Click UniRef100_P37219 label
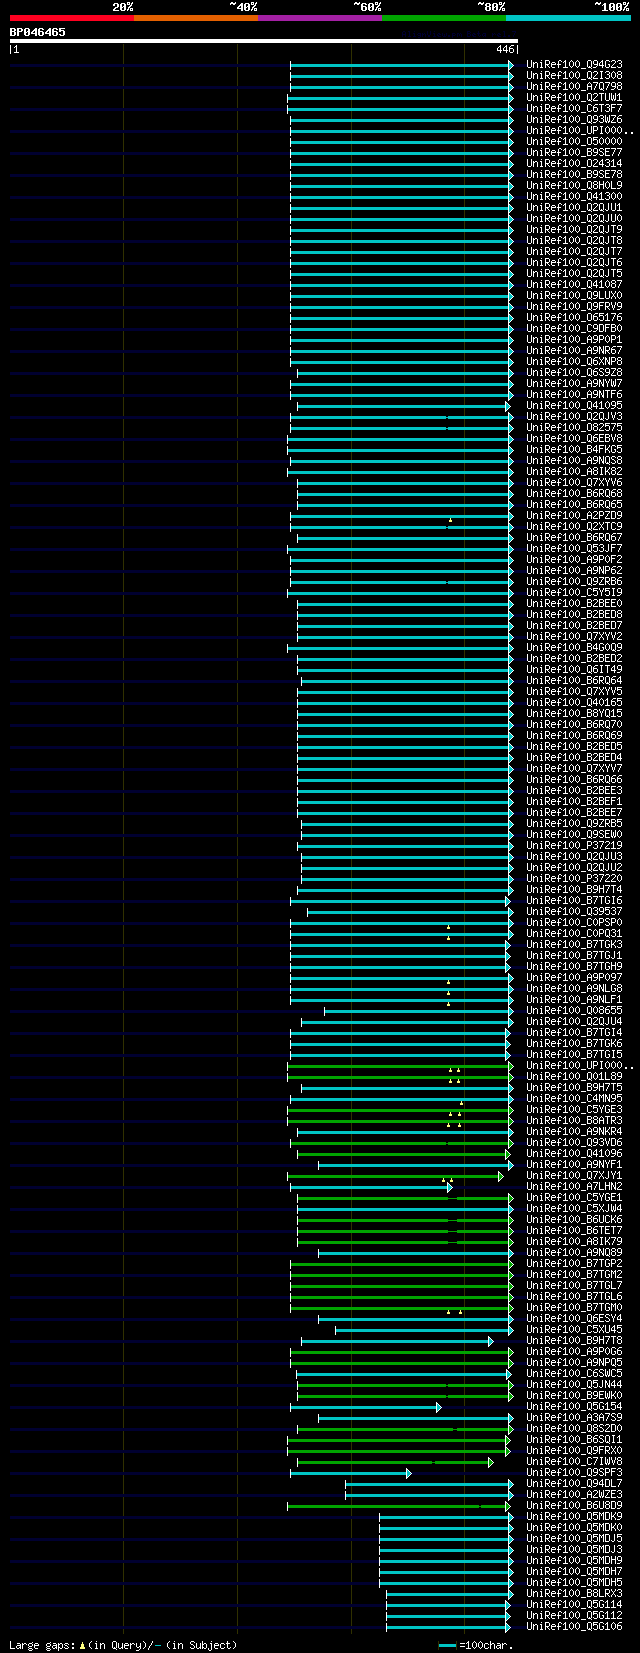 tap(574, 845)
